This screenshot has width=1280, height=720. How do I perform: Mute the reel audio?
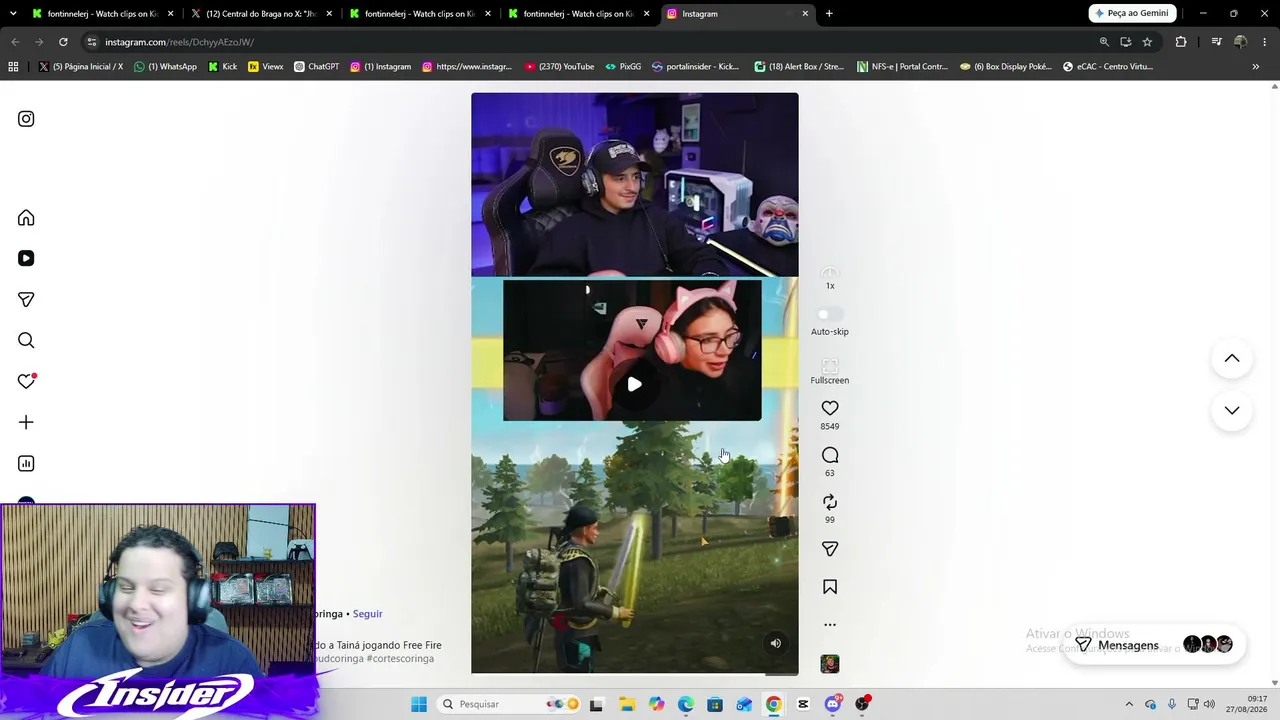[x=775, y=644]
